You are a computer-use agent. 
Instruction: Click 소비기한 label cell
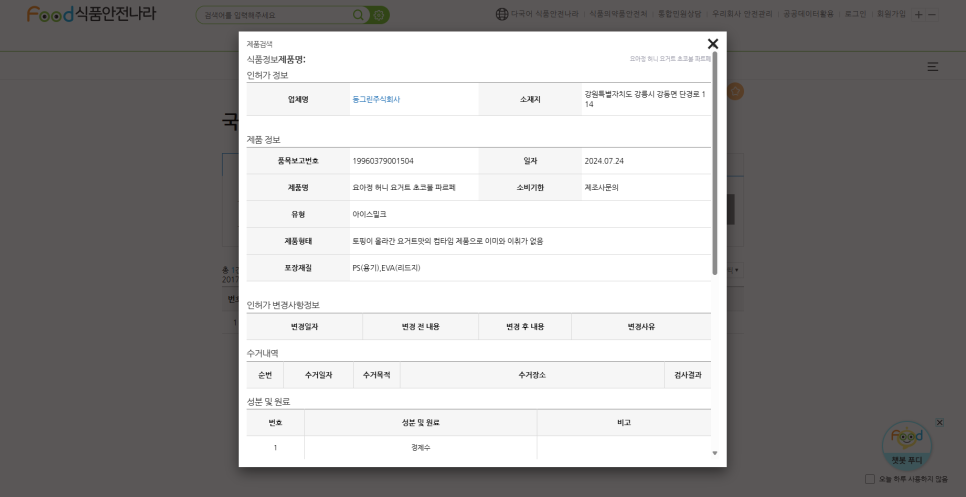coord(530,188)
